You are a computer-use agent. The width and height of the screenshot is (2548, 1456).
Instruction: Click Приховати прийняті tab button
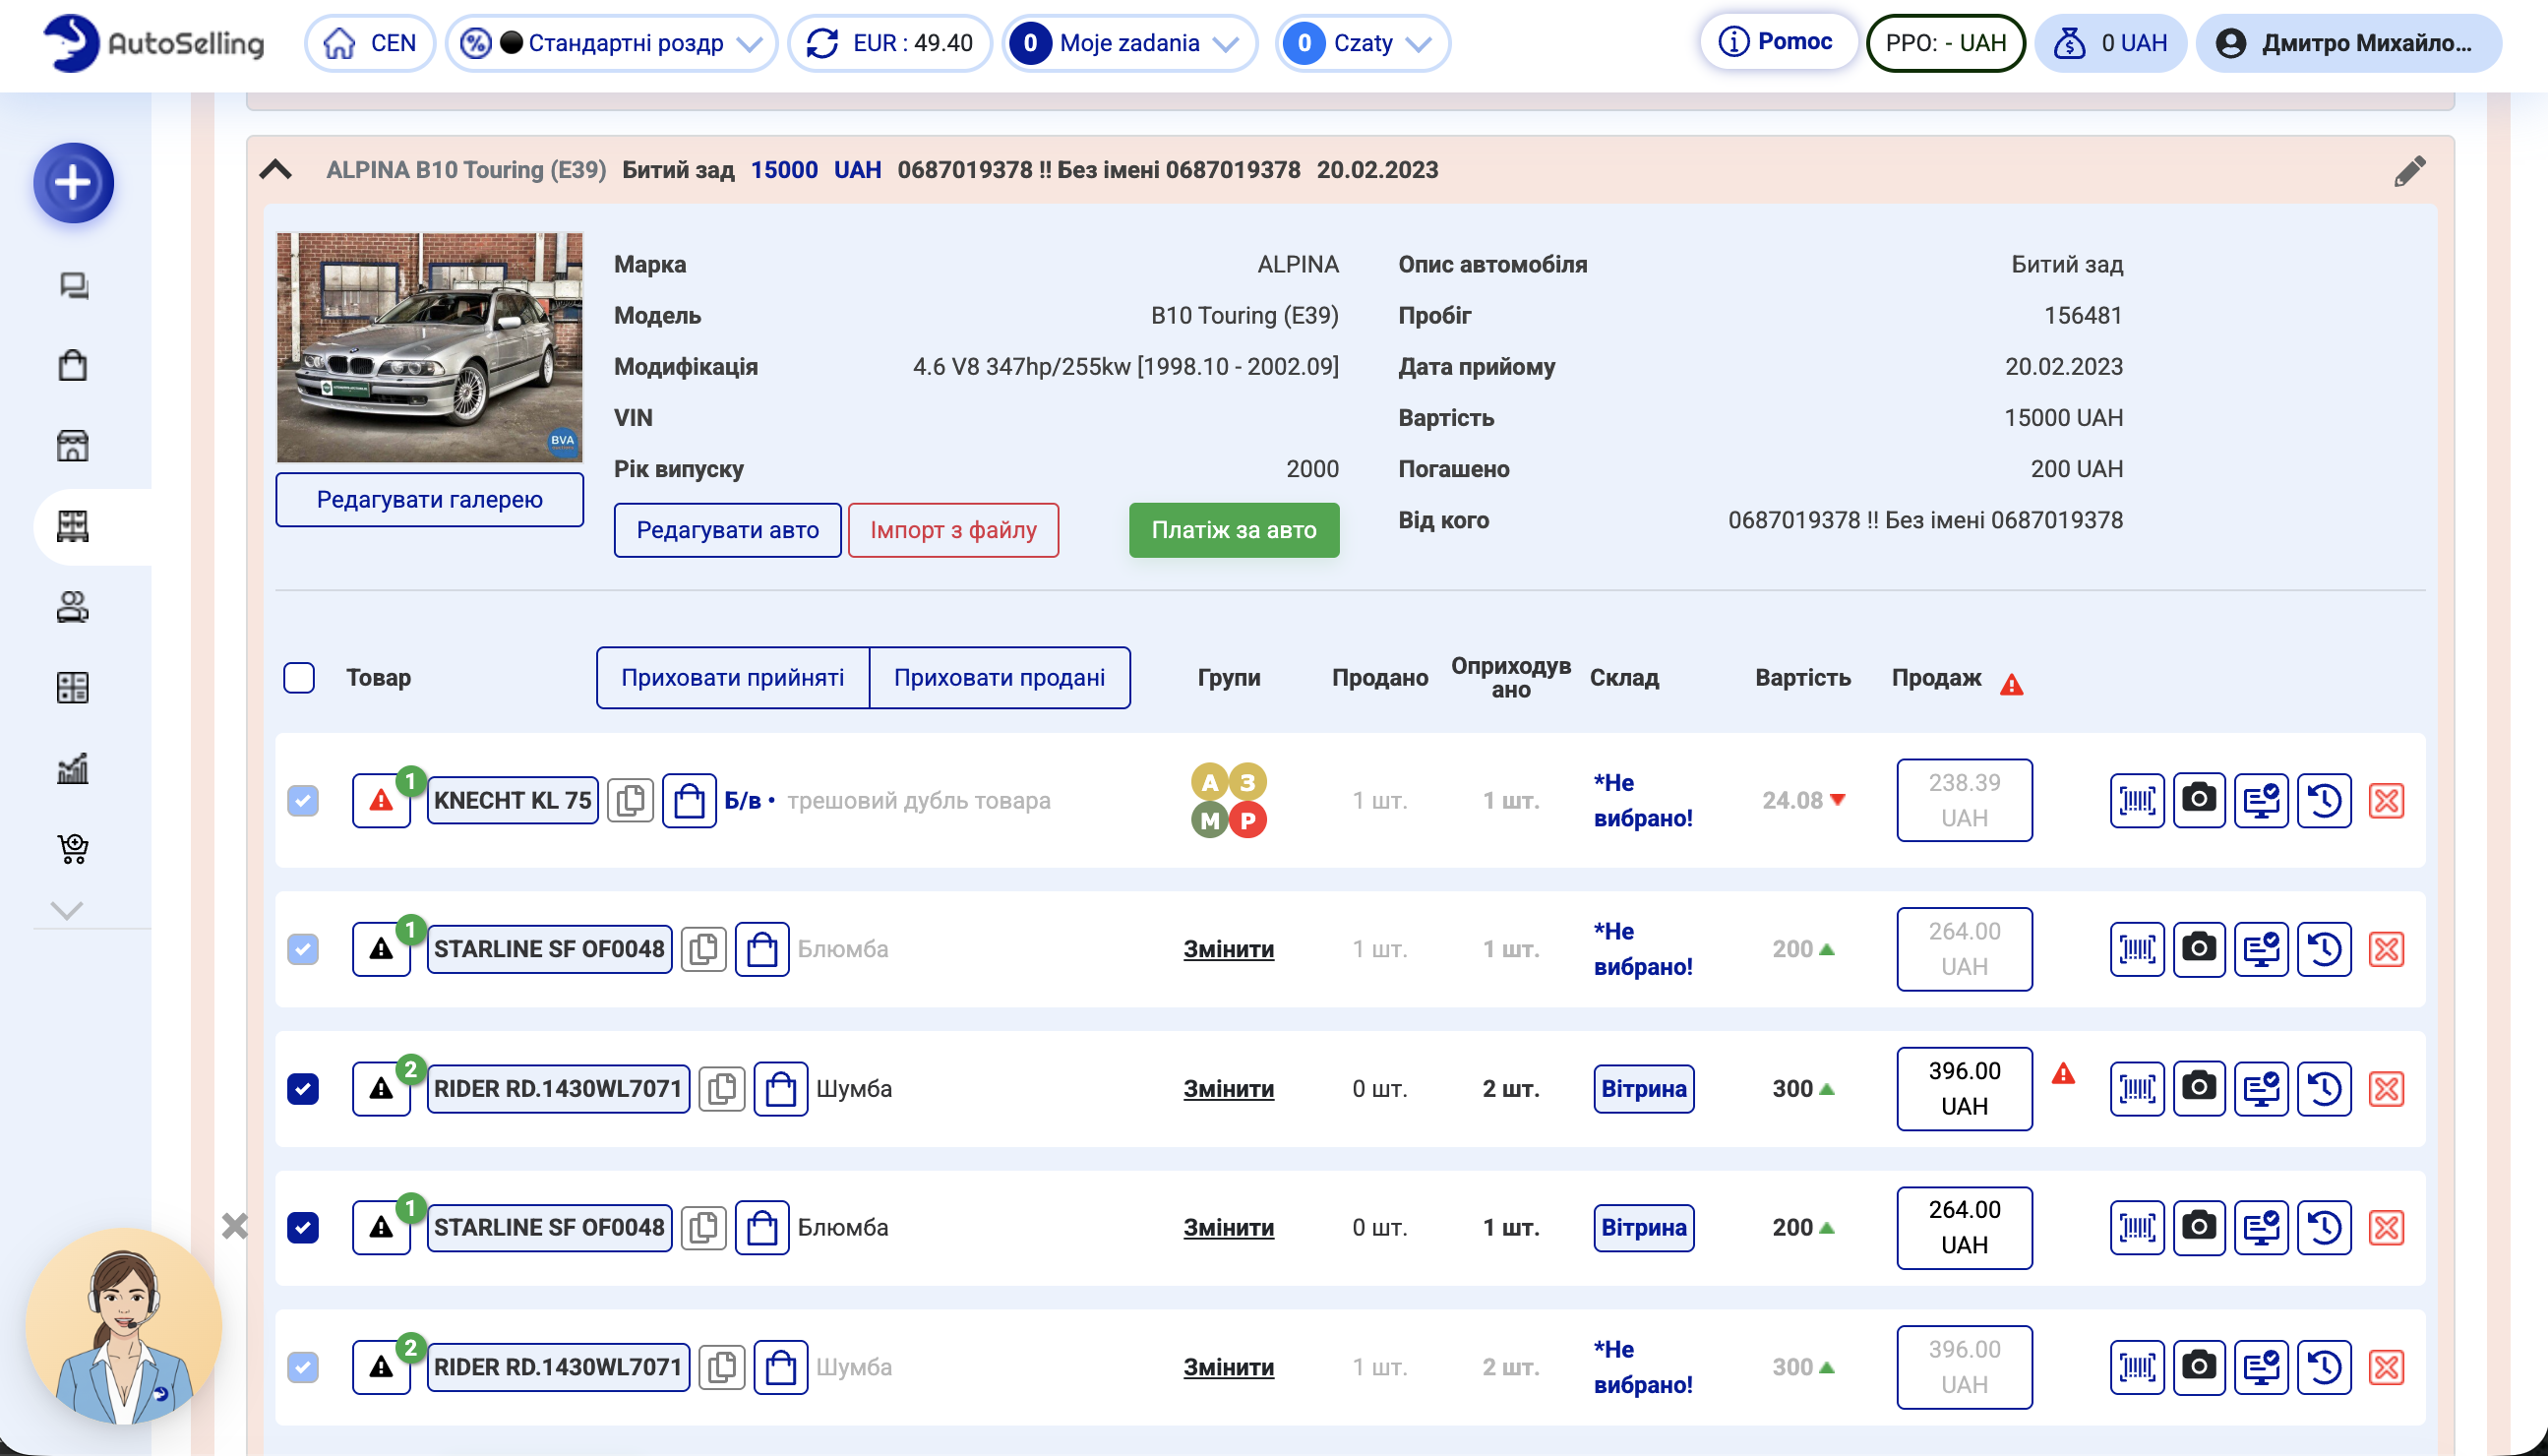tap(732, 677)
